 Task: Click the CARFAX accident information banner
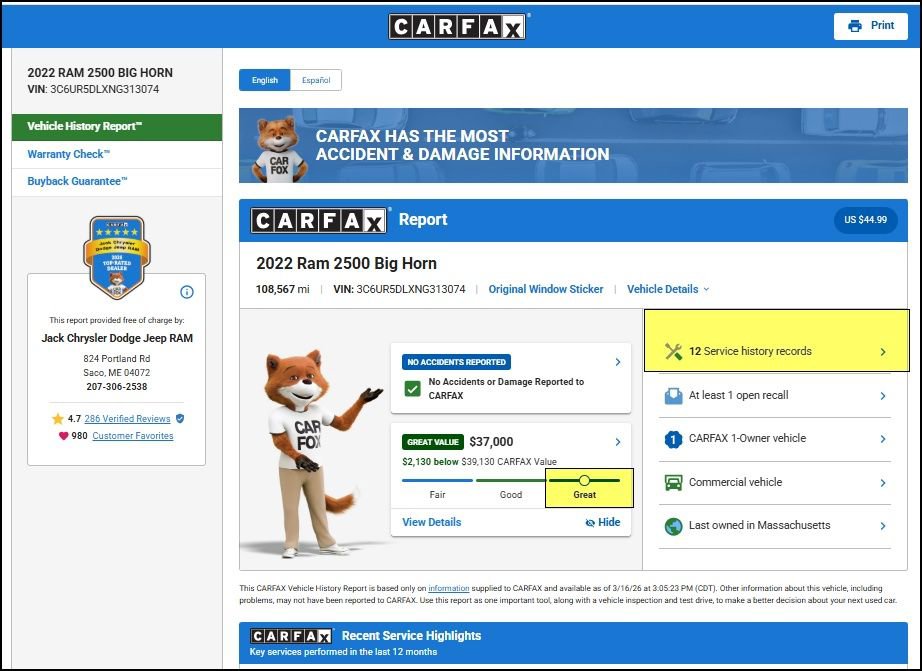[x=573, y=145]
